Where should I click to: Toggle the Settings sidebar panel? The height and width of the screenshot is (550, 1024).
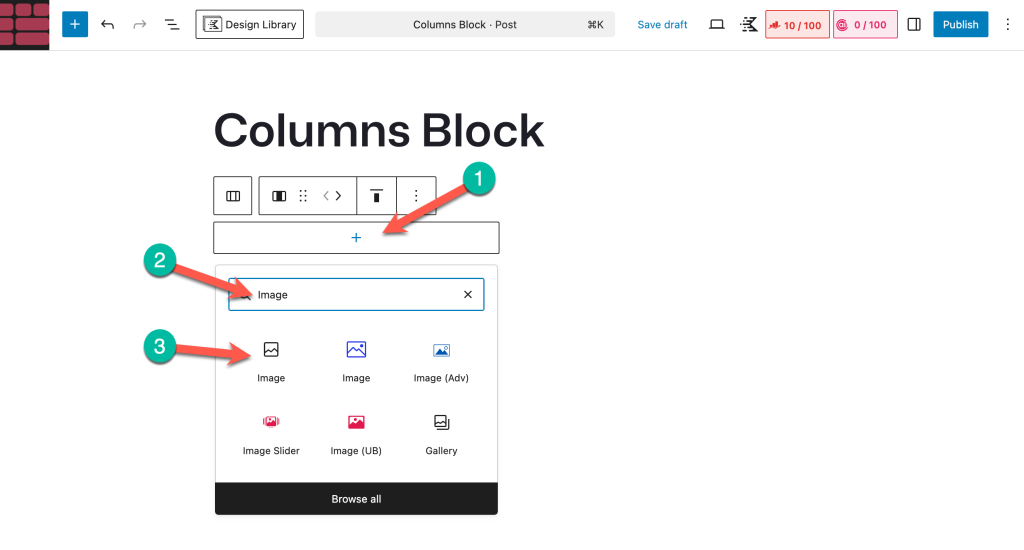pos(913,24)
